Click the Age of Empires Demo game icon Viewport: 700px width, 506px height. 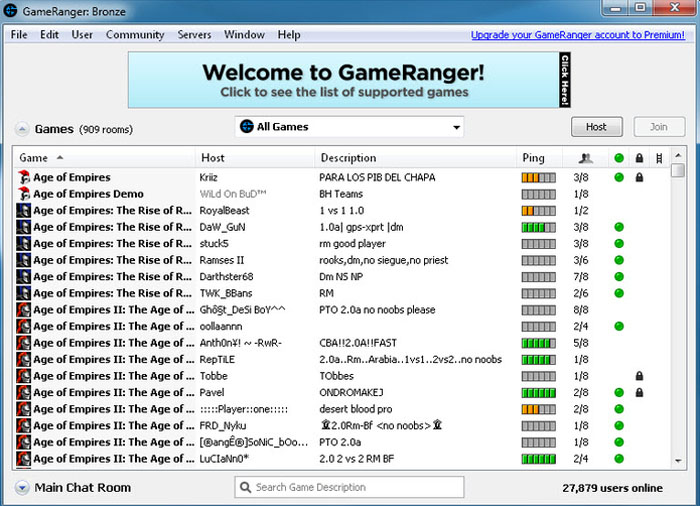[24, 194]
